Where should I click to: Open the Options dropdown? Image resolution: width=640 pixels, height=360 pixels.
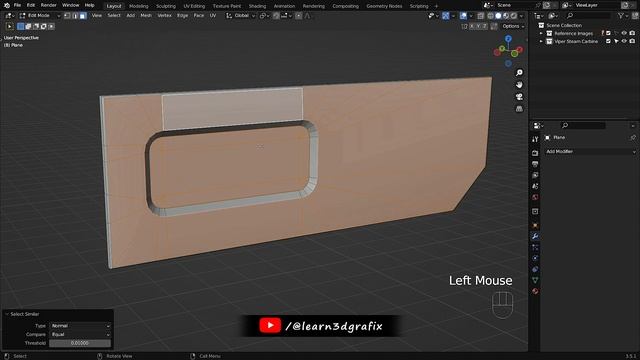(513, 26)
